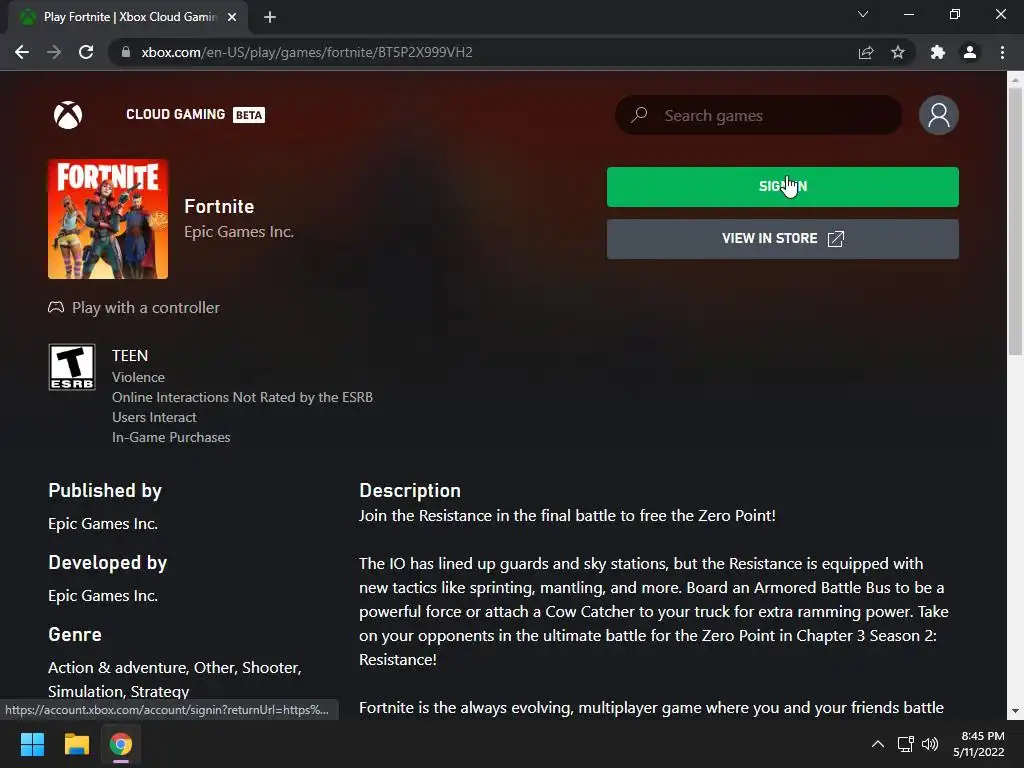Click the Genre heading
This screenshot has height=768, width=1024.
point(75,634)
